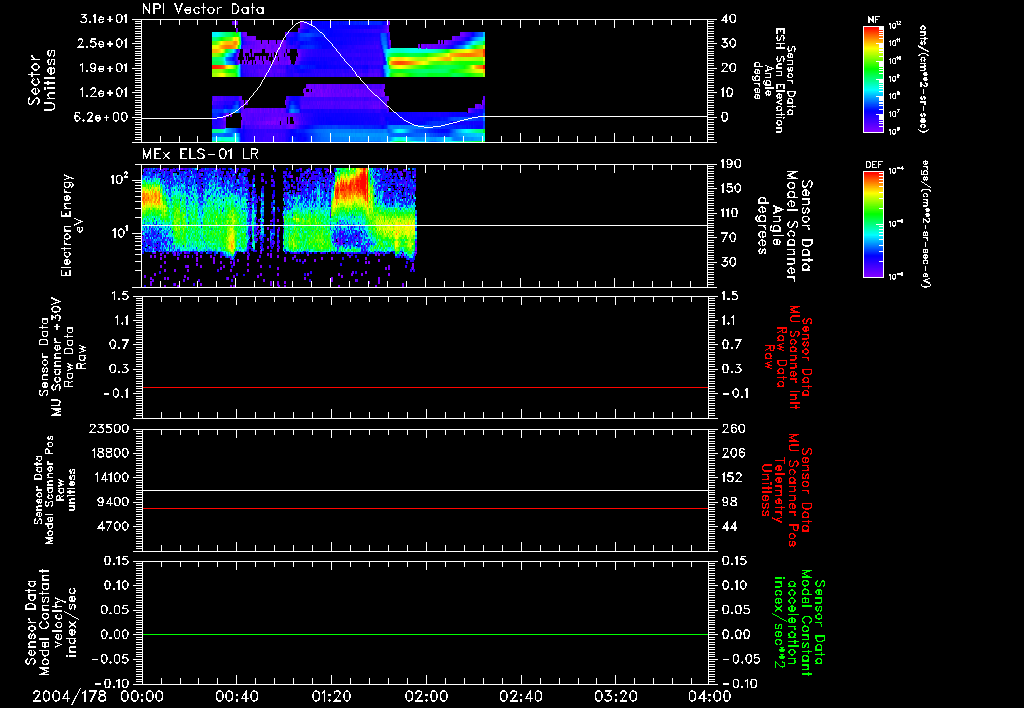1024x708 pixels.
Task: Click the DEF energy flux color bar
Action: point(873,224)
